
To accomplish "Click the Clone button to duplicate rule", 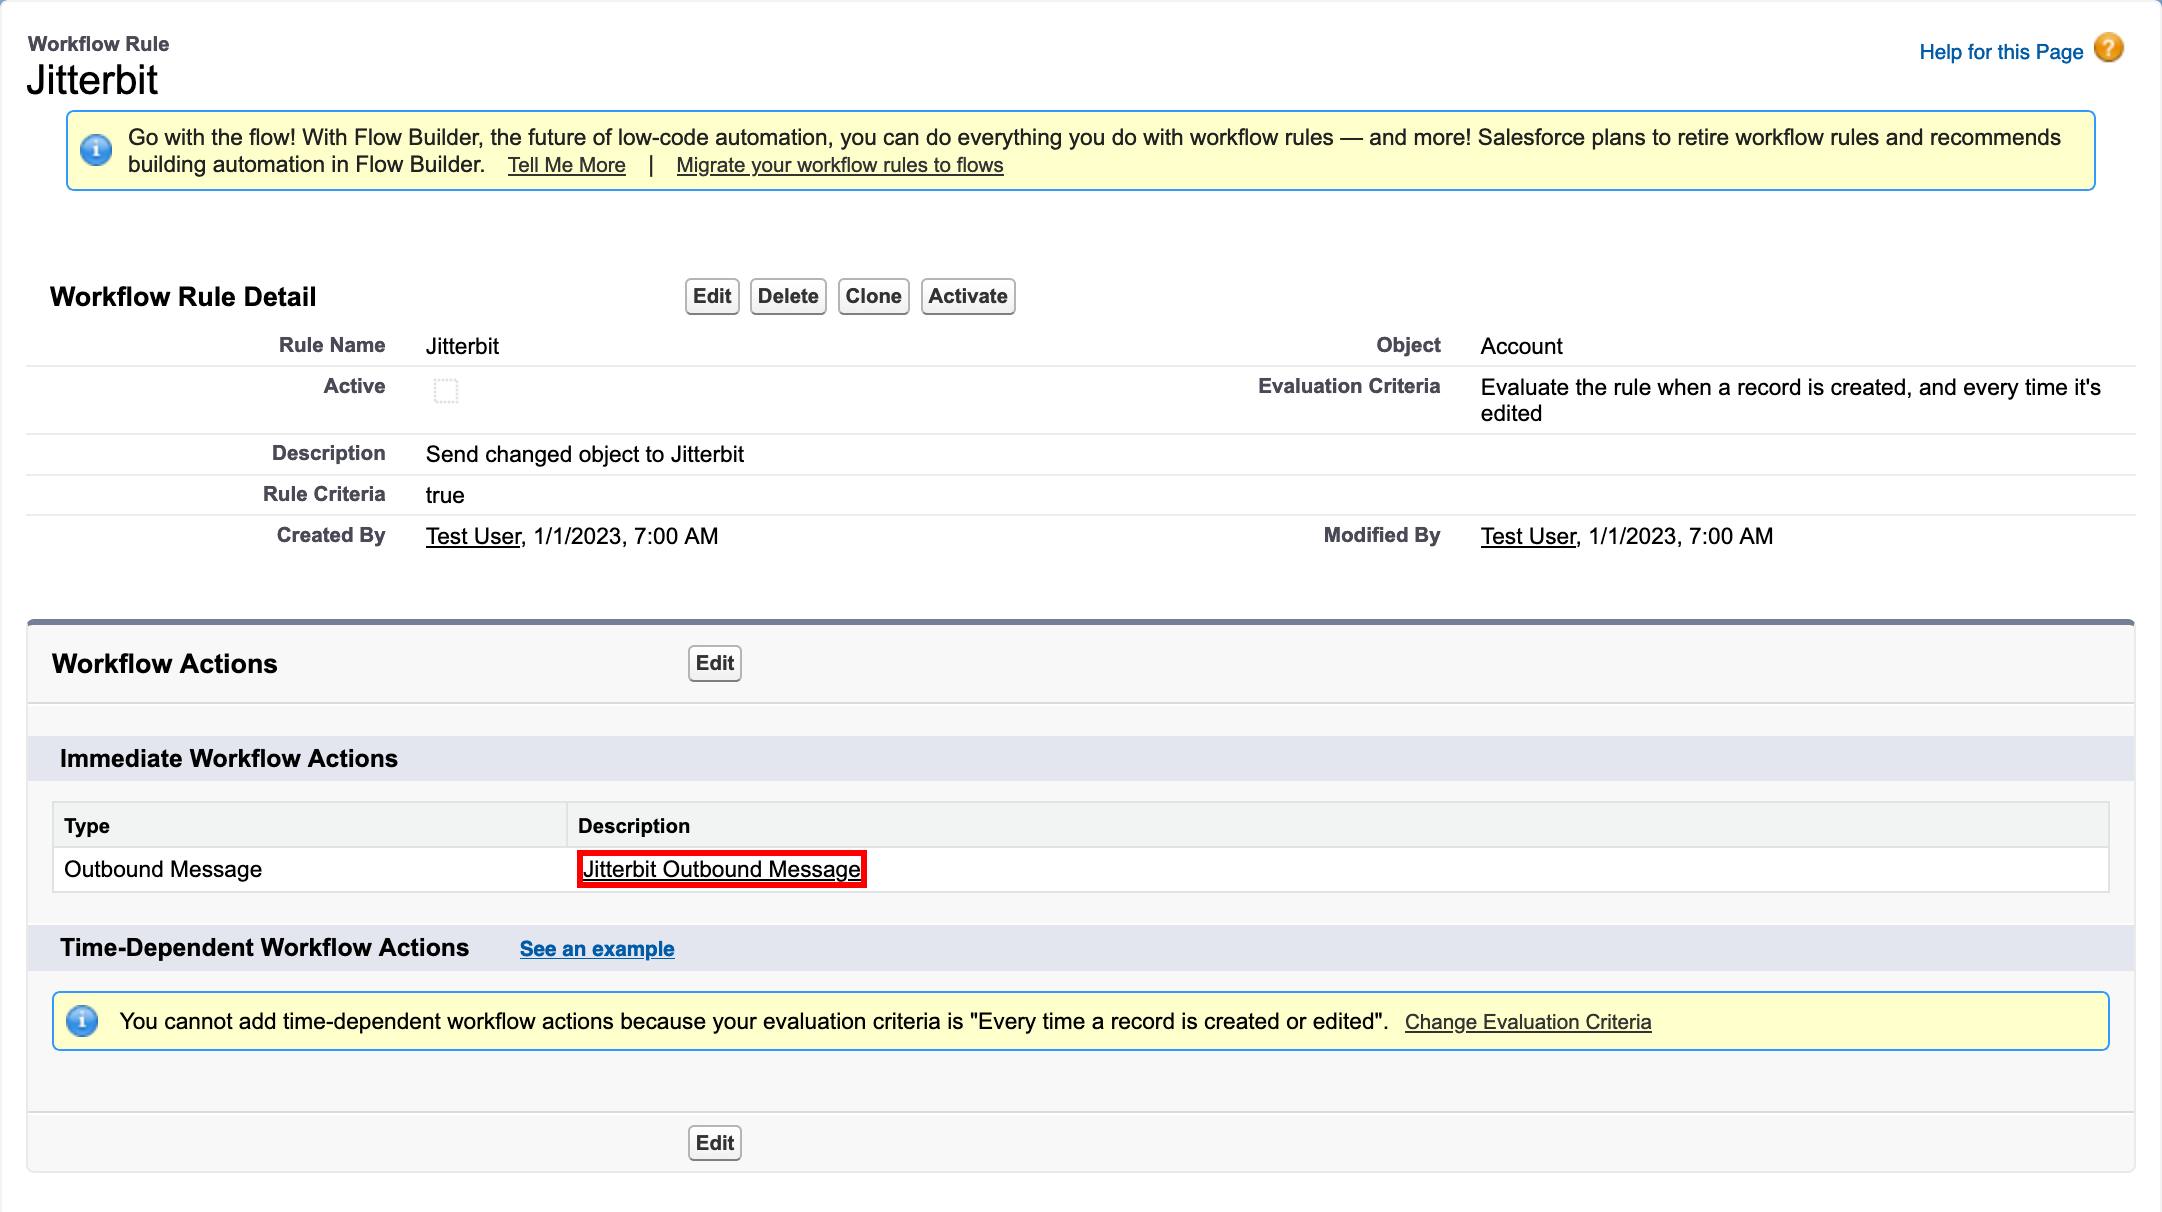I will [873, 296].
